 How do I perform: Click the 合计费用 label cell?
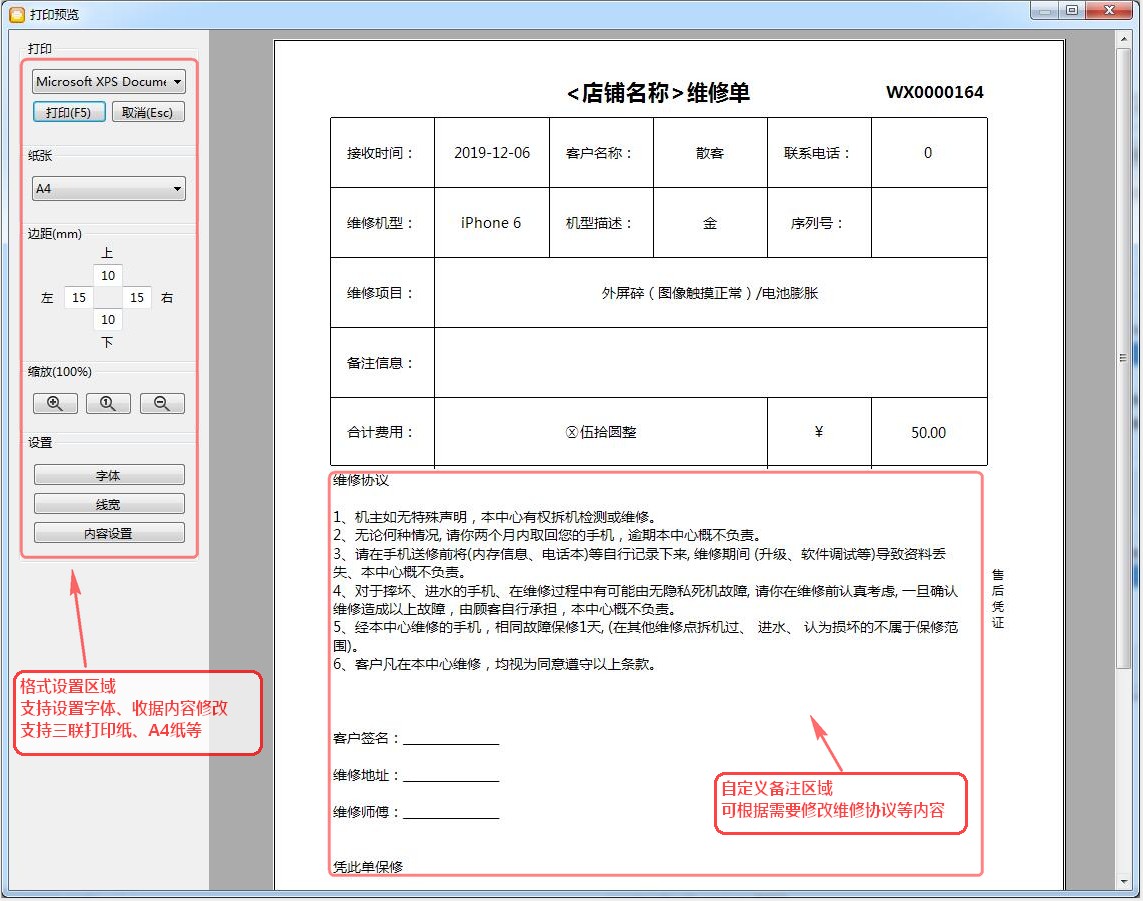382,432
